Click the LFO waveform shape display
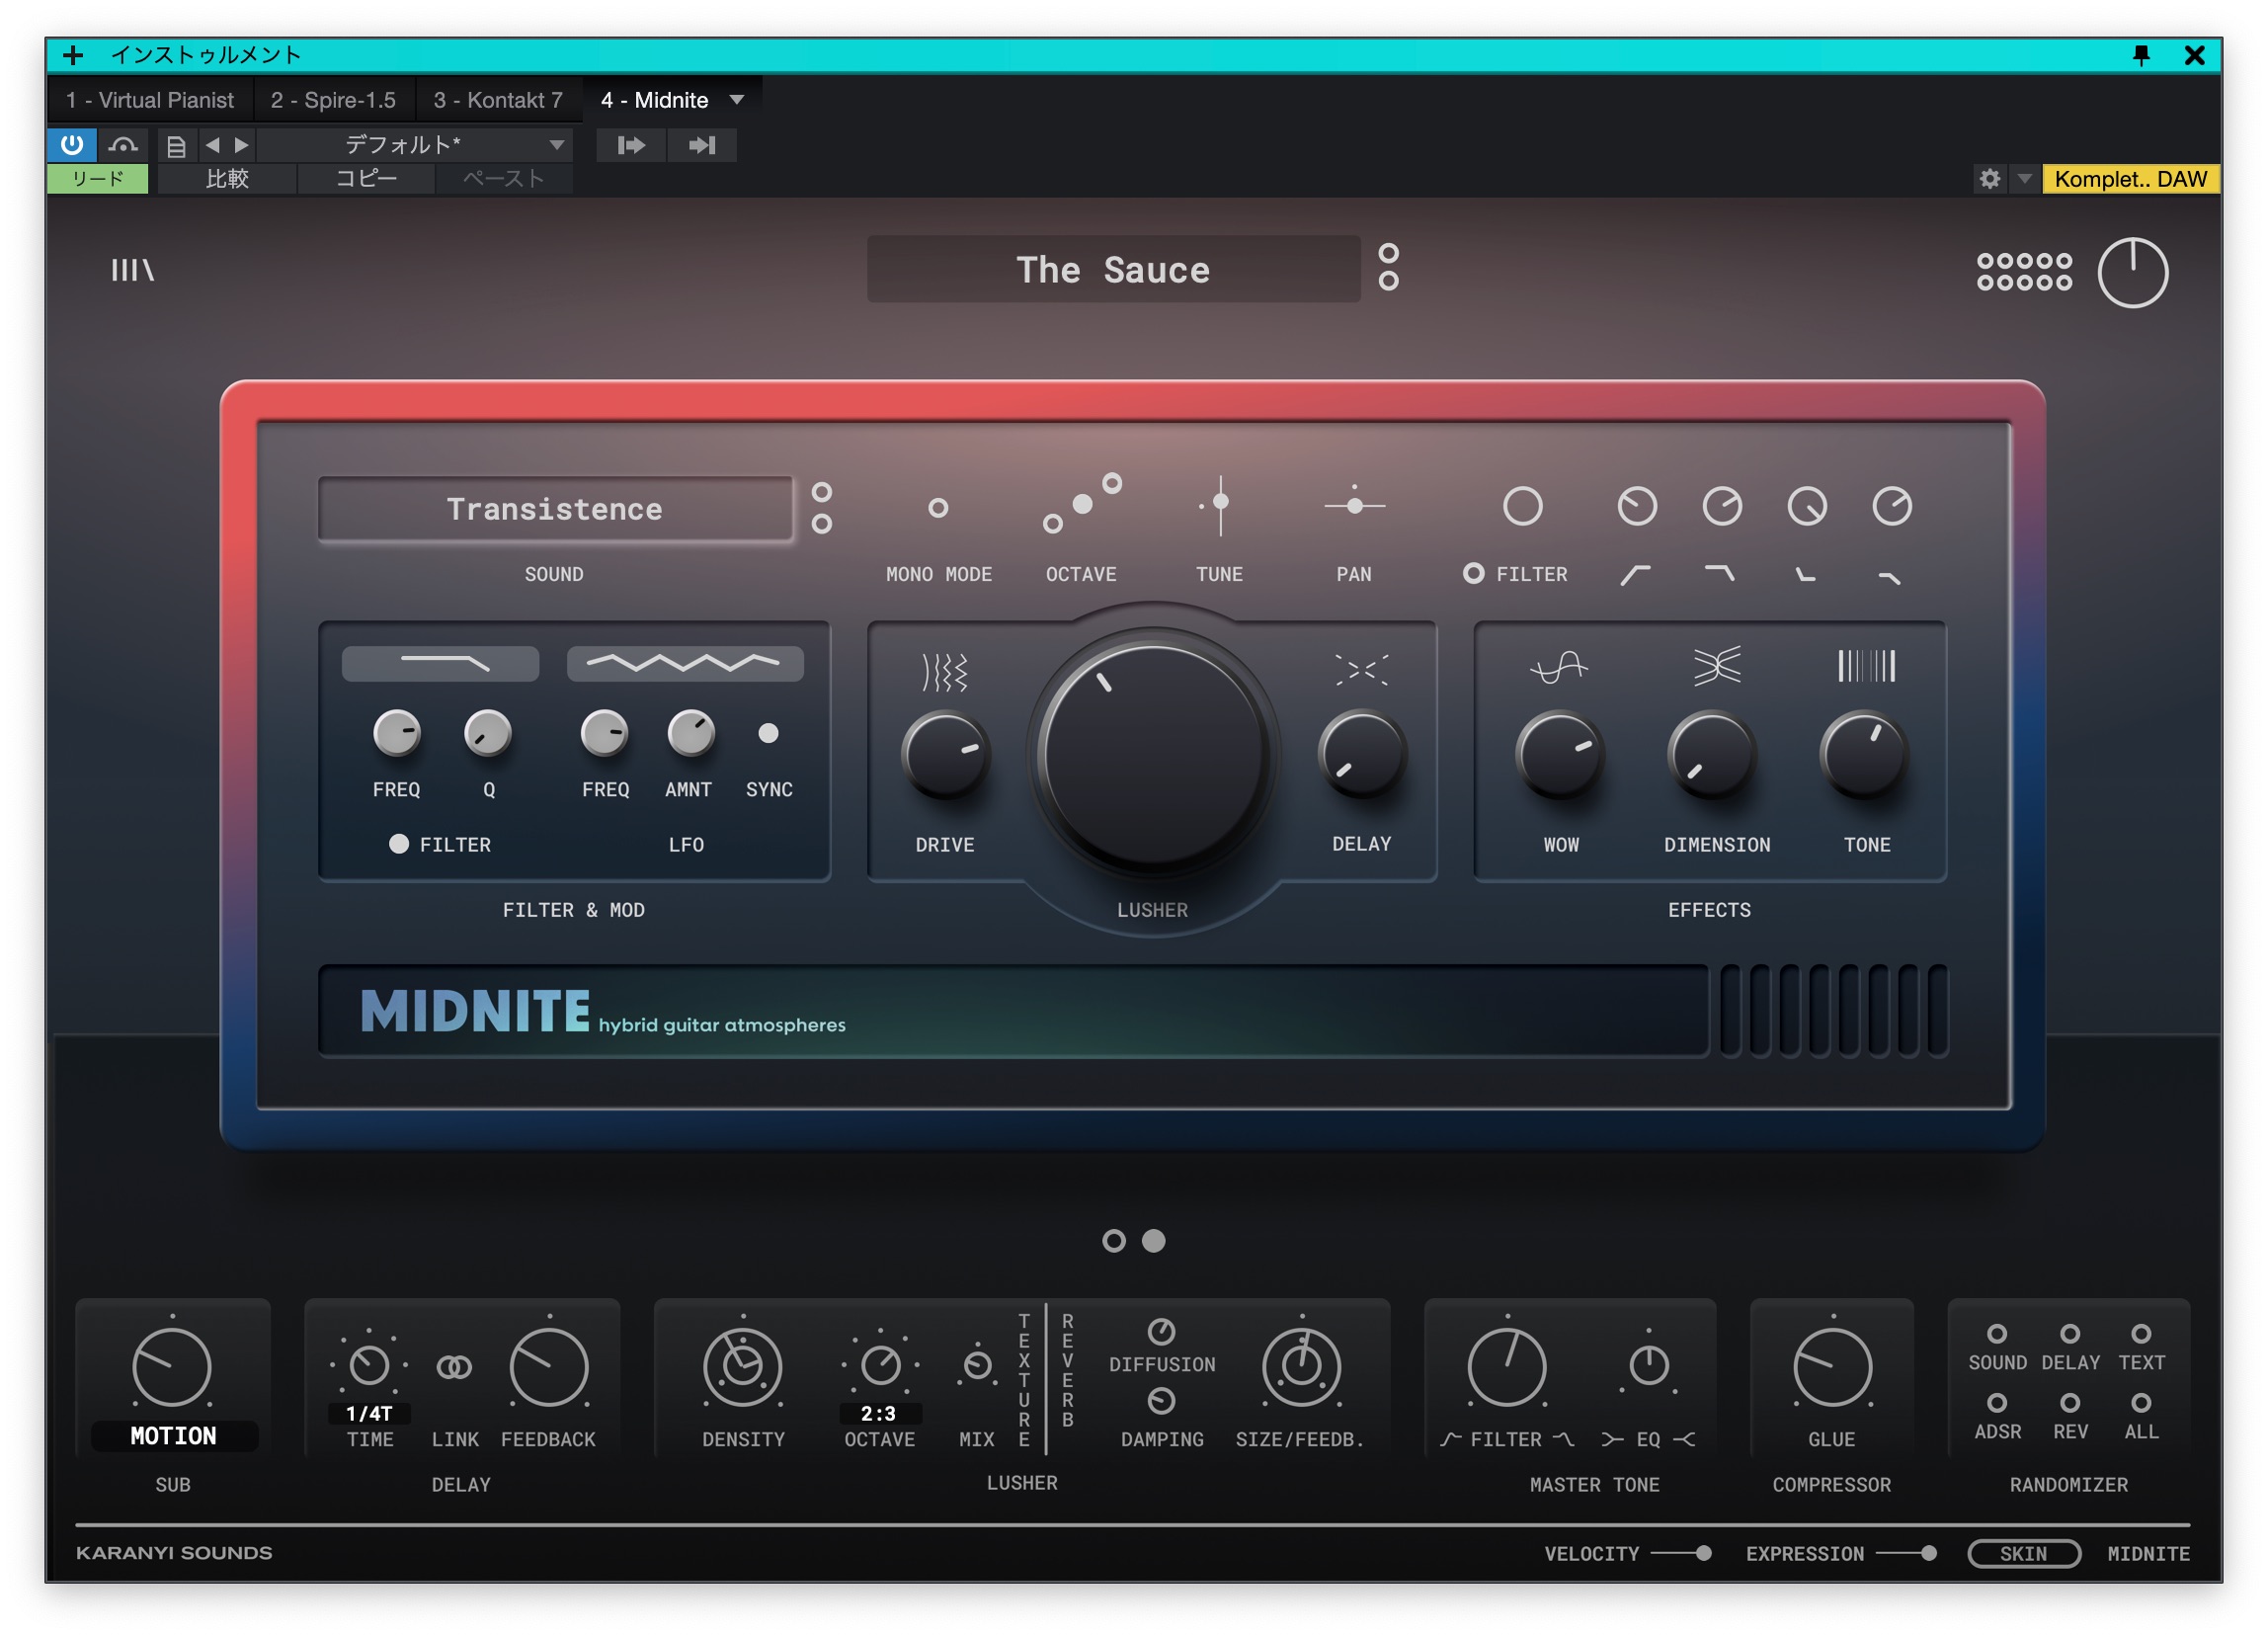 click(685, 663)
